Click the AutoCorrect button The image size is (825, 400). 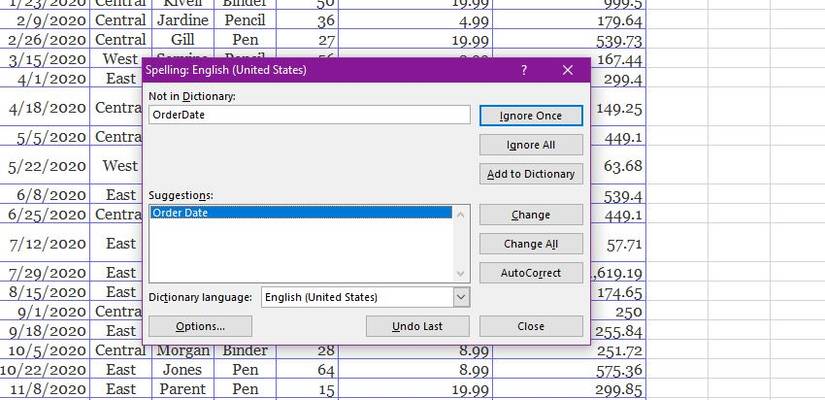point(530,273)
